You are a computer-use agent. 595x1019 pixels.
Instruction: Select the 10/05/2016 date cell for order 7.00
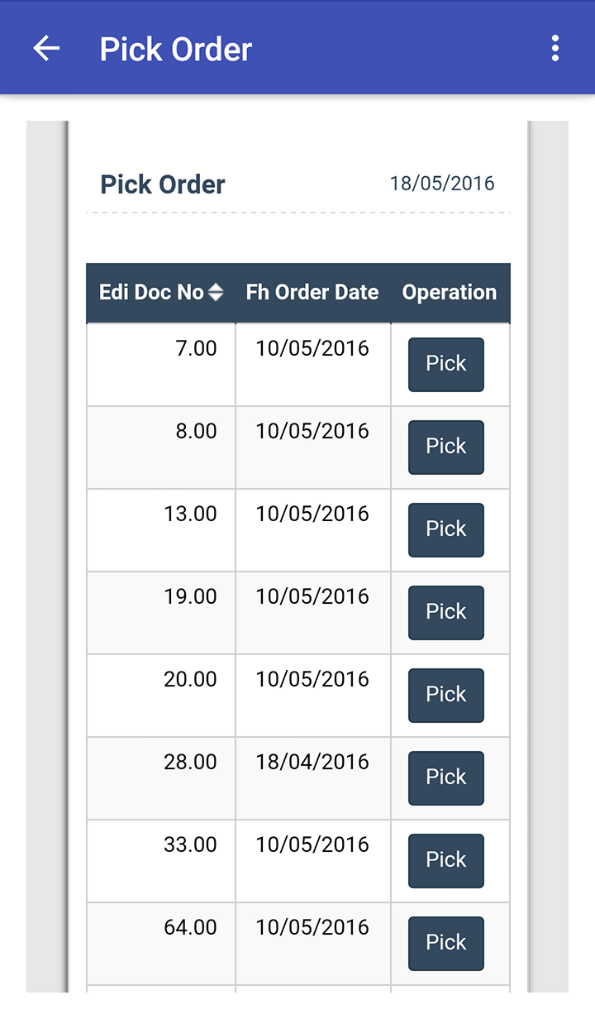312,348
